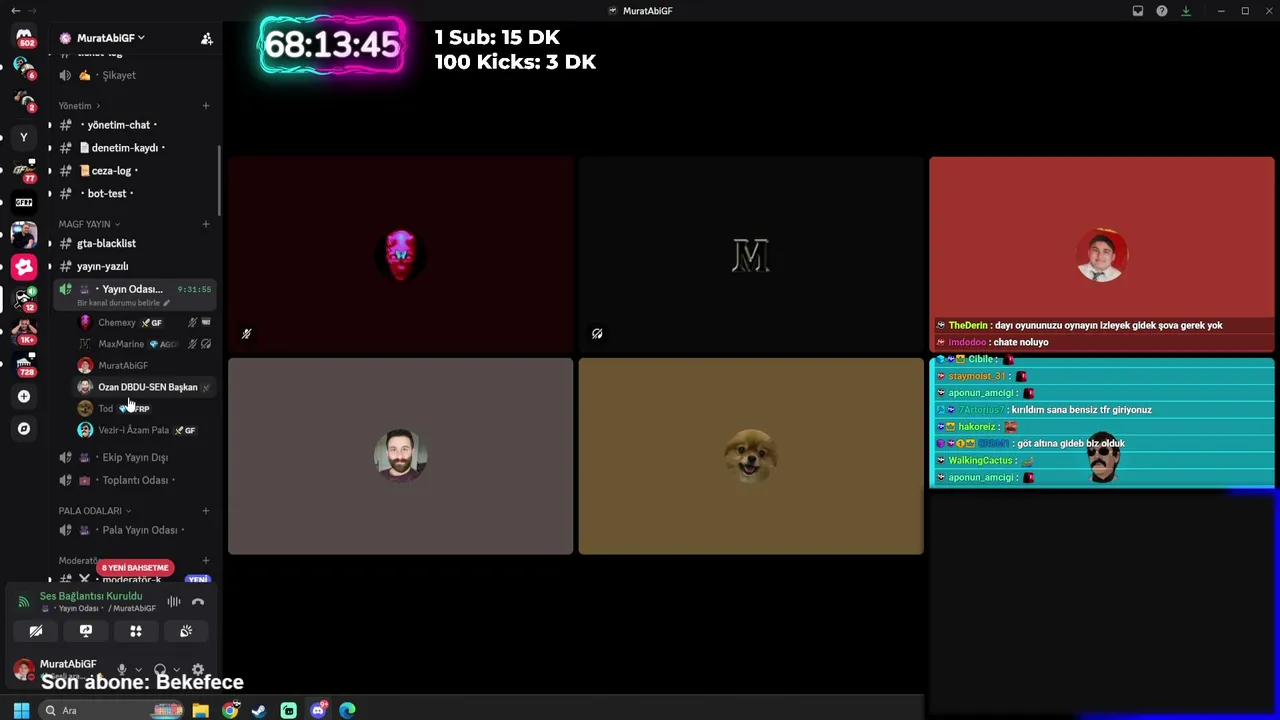Open the pink star server icon
Viewport: 1280px width, 720px height.
point(24,267)
